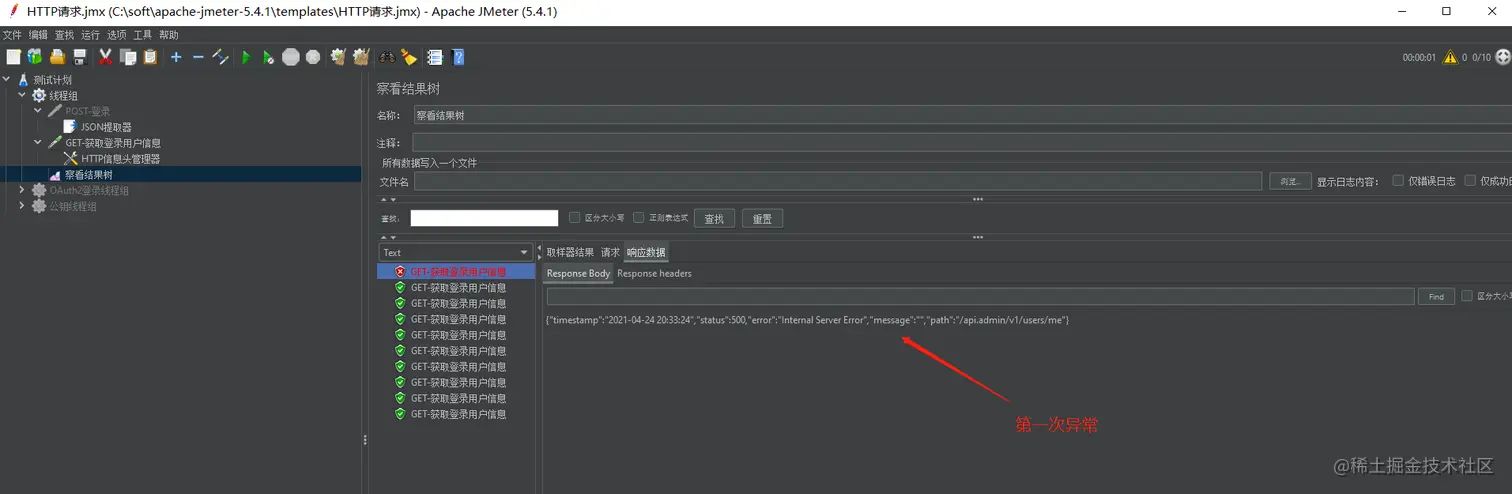Screen dimensions: 1512x494
Task: Clear results with the single broom-gear icon
Action: (x=338, y=57)
